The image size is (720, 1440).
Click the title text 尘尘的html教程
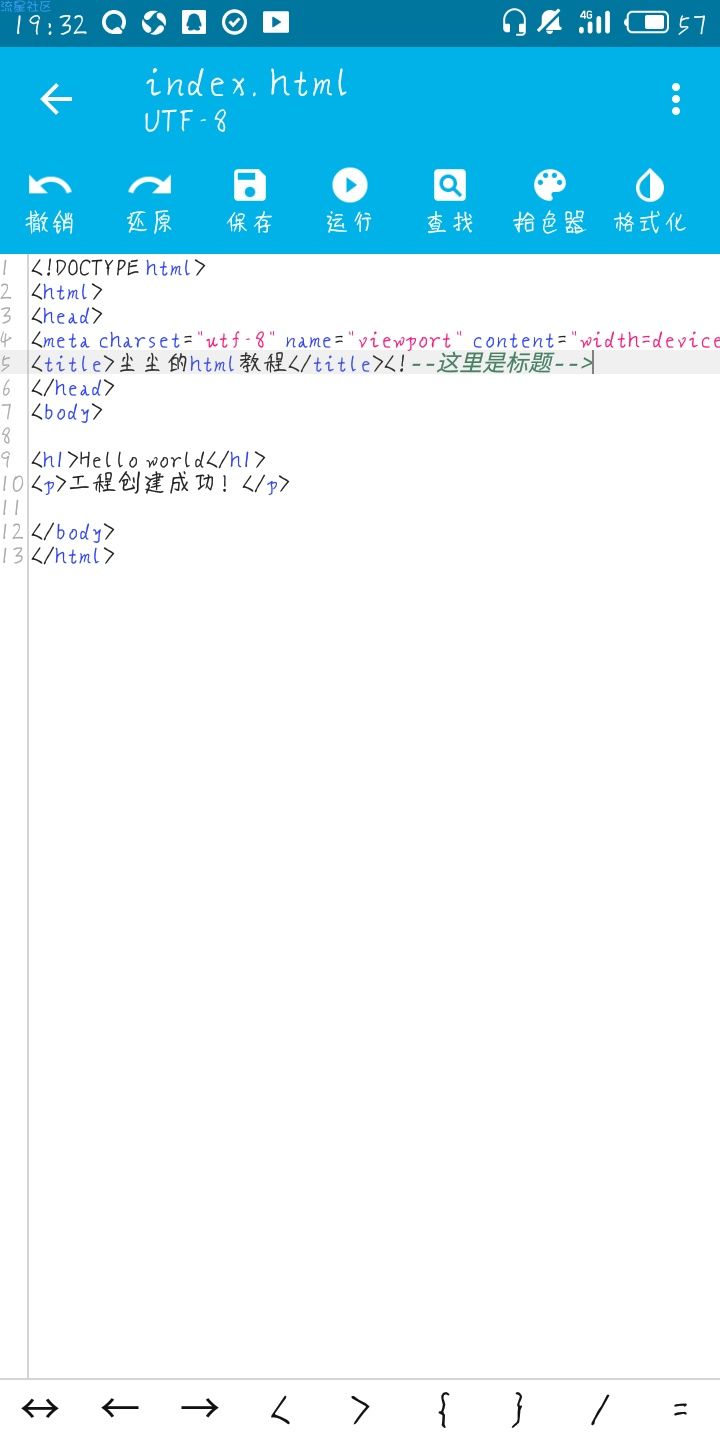click(202, 363)
